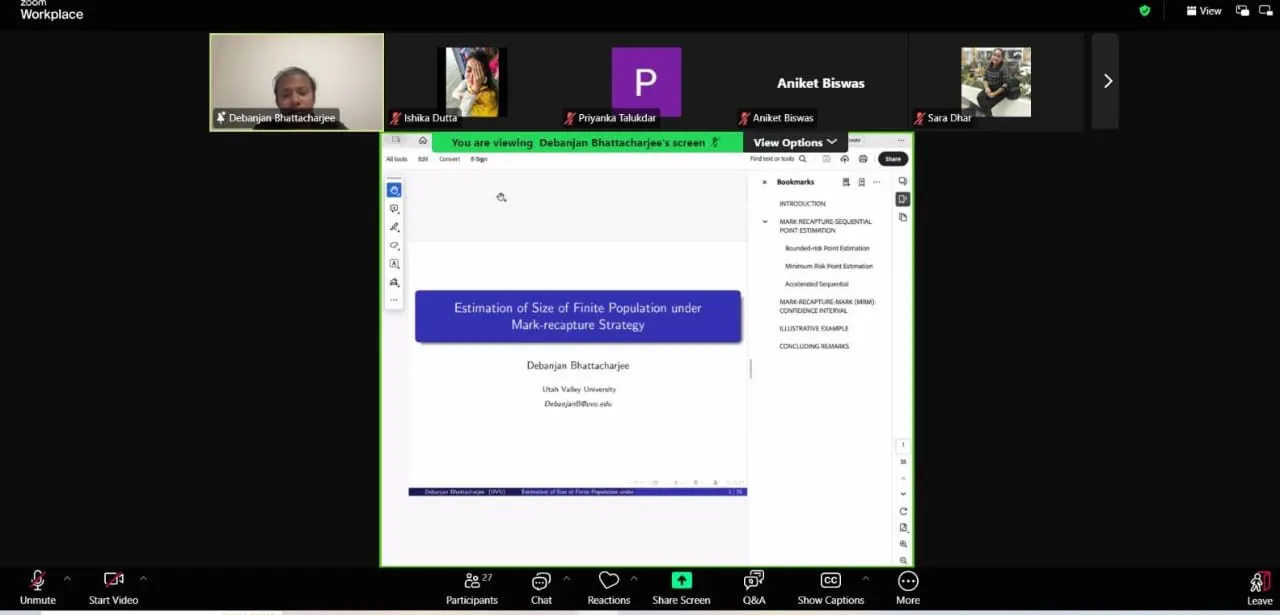Select Priyanka Talukdar participant tile
Viewport: 1280px width, 615px height.
646,82
